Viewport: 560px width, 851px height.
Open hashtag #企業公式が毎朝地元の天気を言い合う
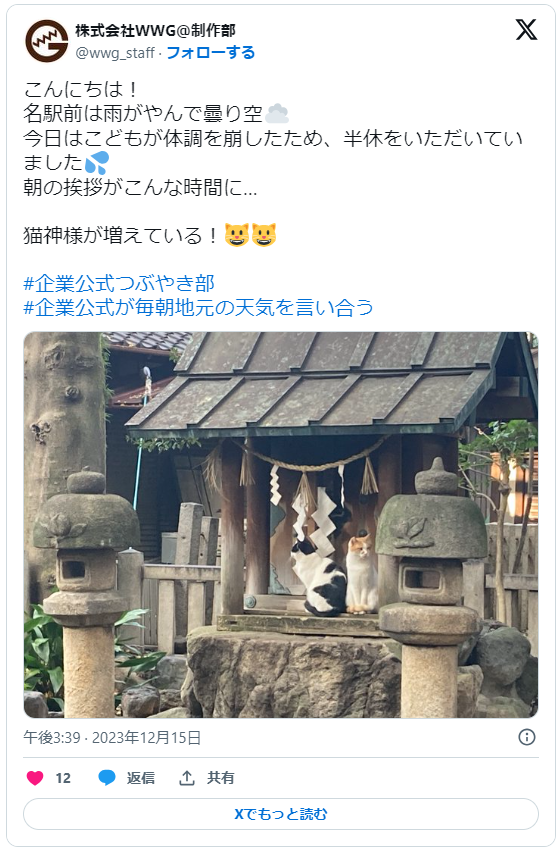point(198,308)
